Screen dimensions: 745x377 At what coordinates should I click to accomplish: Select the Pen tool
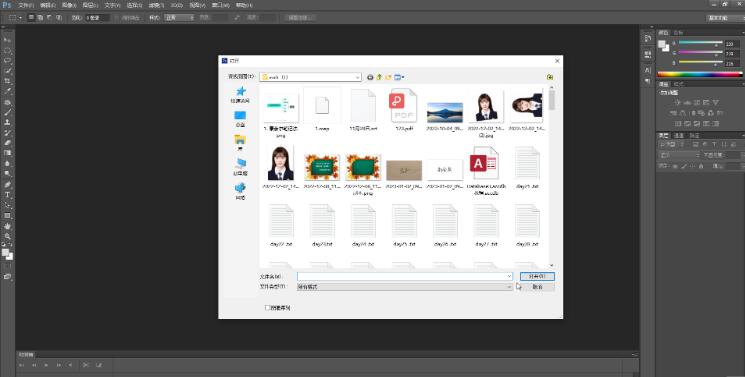[x=8, y=184]
